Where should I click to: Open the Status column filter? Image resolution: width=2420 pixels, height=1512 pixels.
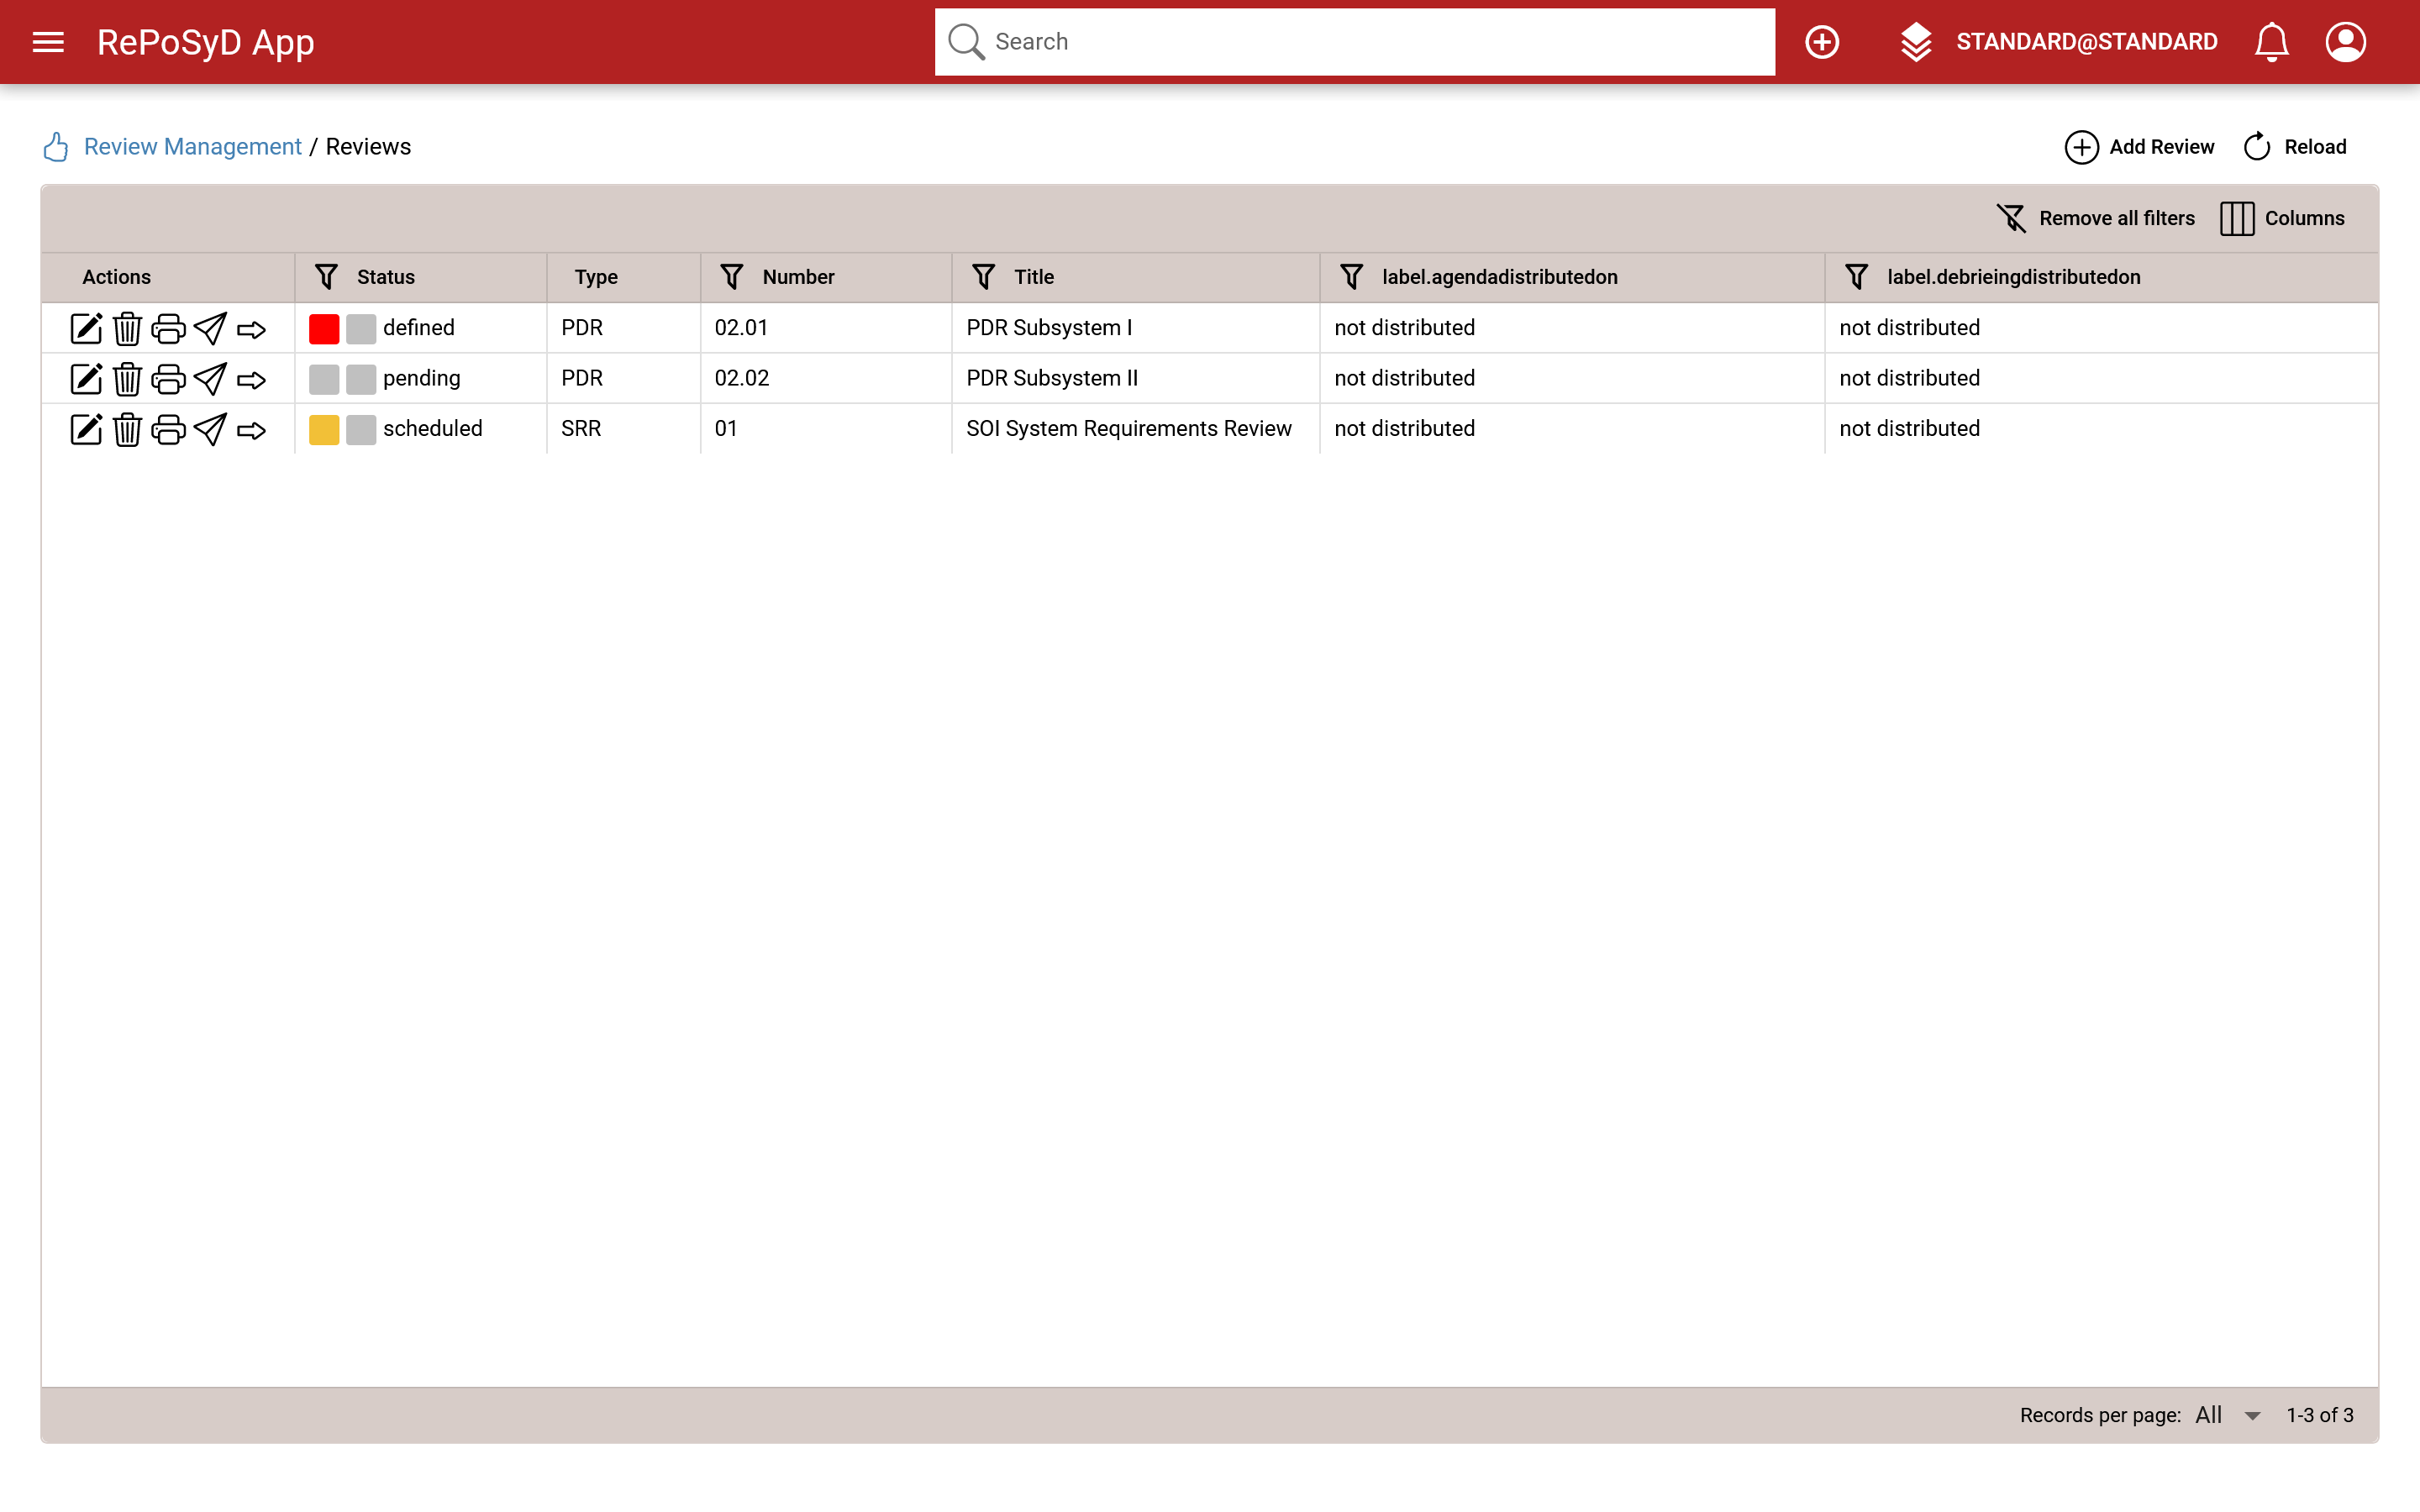coord(326,277)
